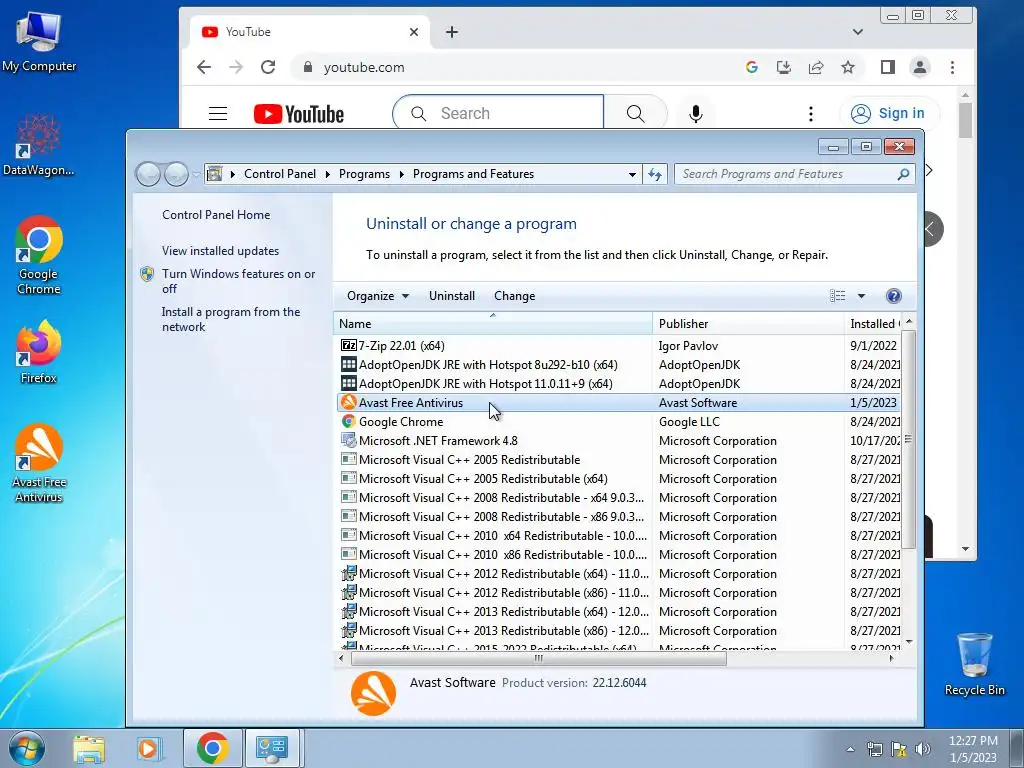The height and width of the screenshot is (768, 1024).
Task: Click the refresh button beside the breadcrumb path
Action: click(655, 174)
